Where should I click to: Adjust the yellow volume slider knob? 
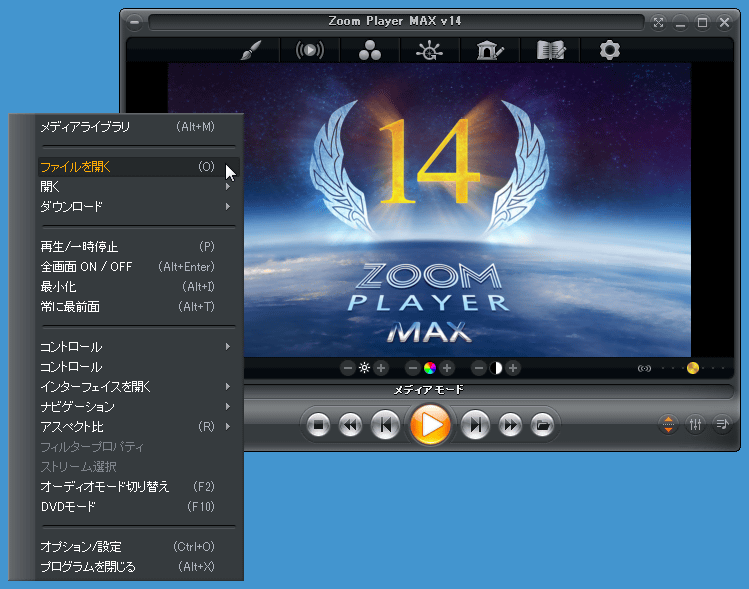coord(693,368)
